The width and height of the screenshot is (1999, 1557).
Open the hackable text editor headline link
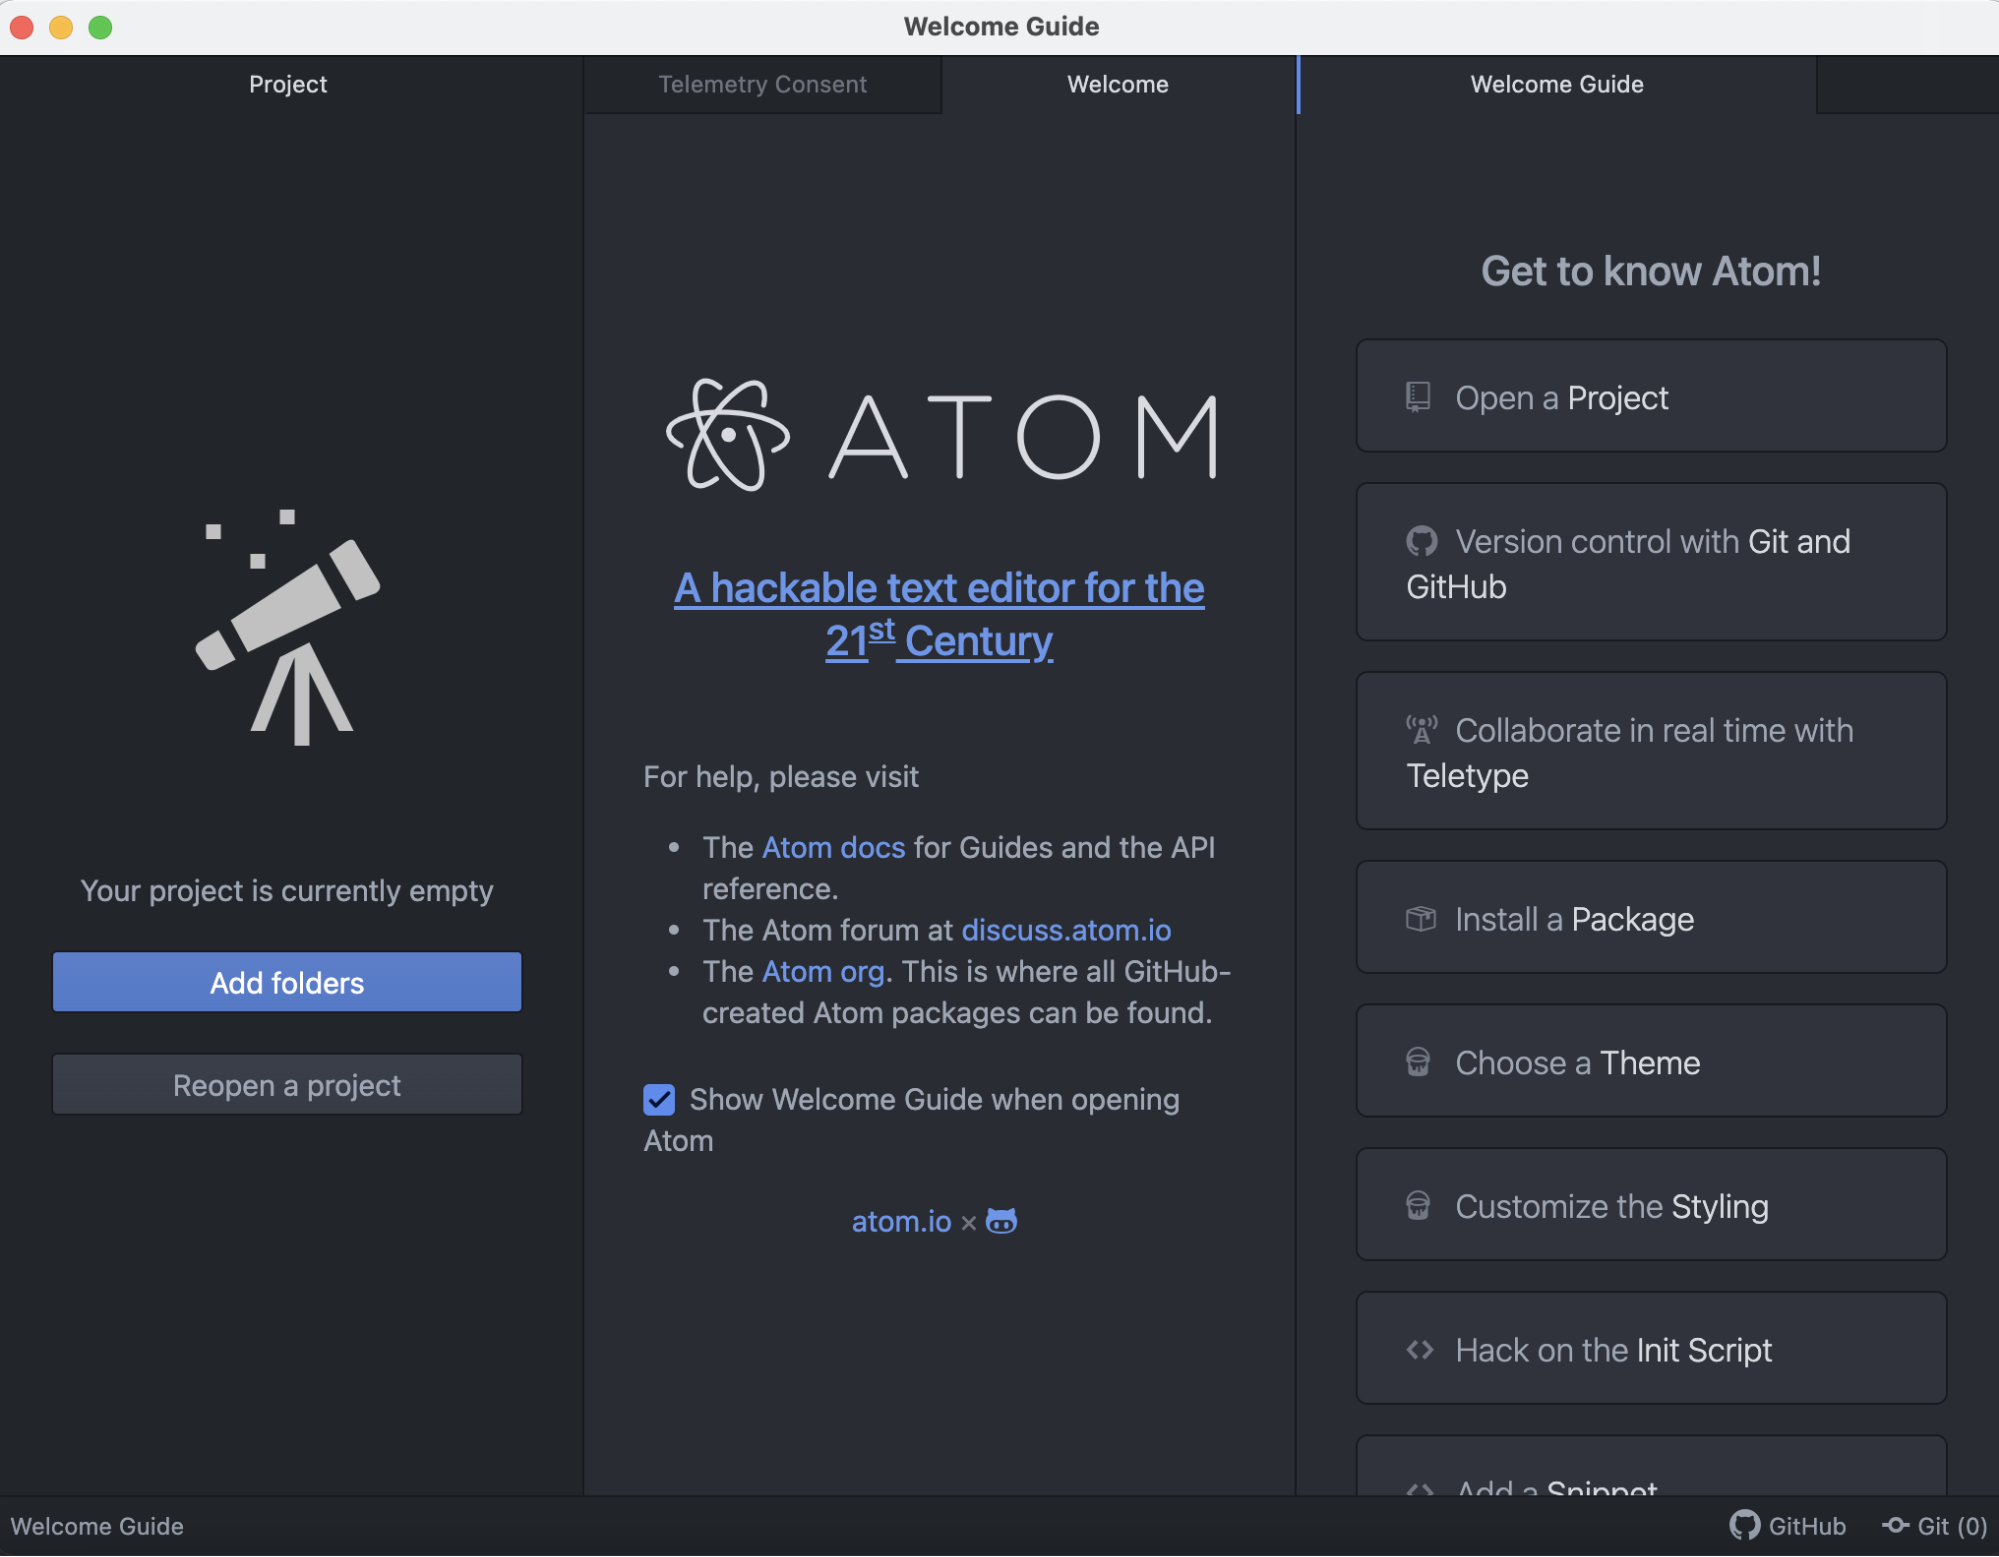(939, 614)
